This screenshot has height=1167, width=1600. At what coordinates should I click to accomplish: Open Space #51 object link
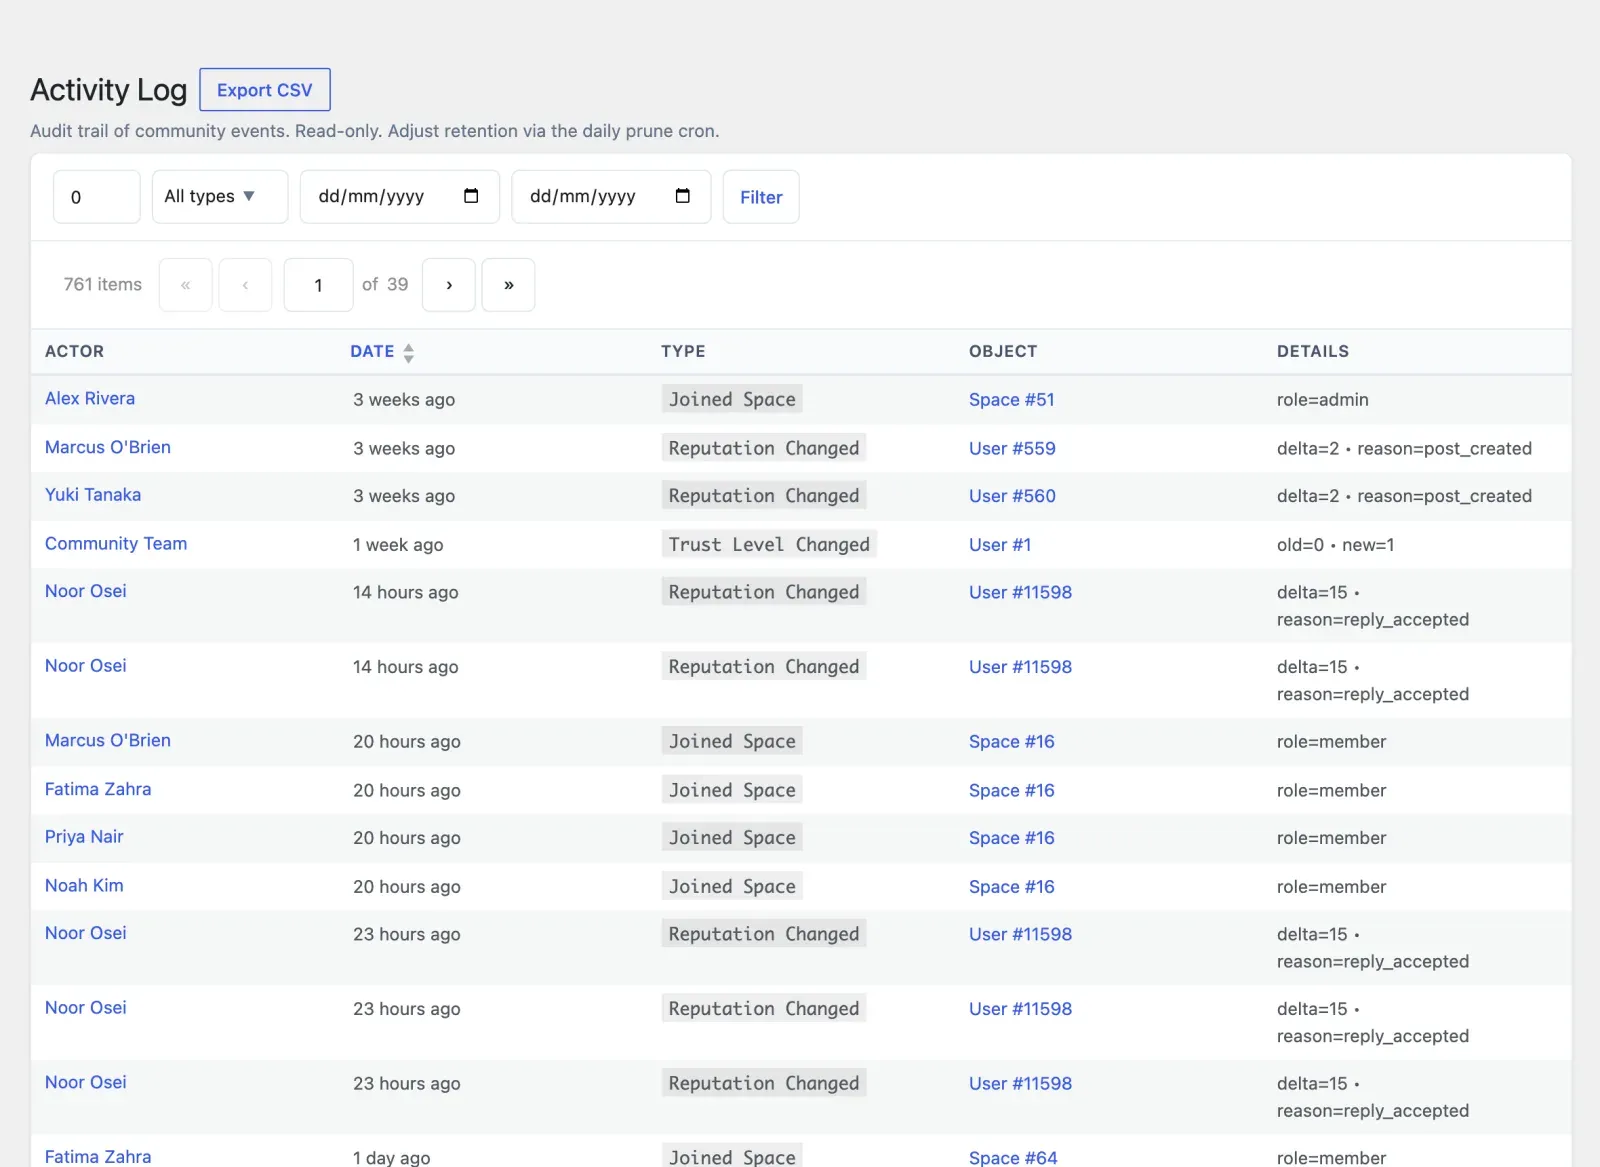pos(1011,399)
